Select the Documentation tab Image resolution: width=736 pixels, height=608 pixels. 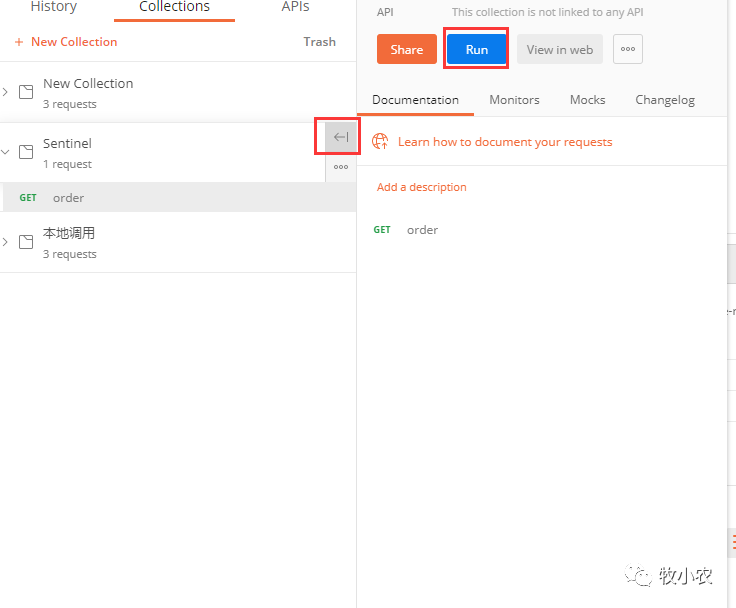point(415,100)
